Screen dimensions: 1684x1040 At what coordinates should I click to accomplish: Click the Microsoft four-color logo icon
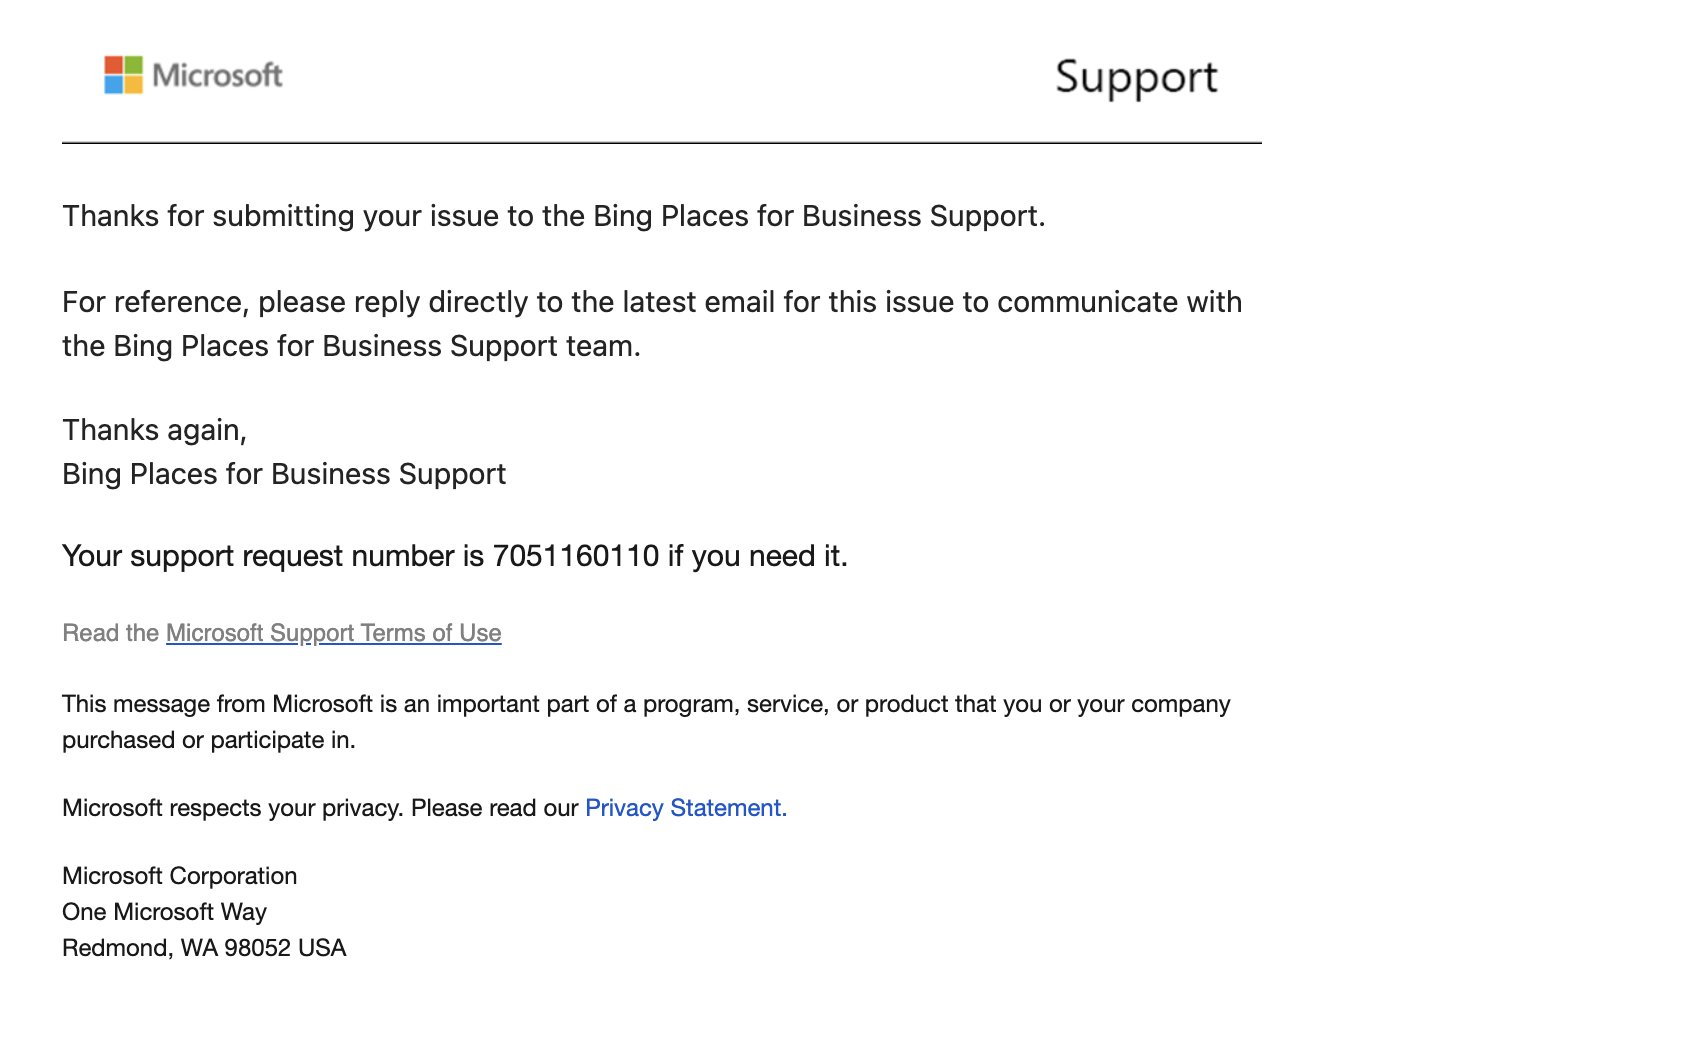point(123,75)
